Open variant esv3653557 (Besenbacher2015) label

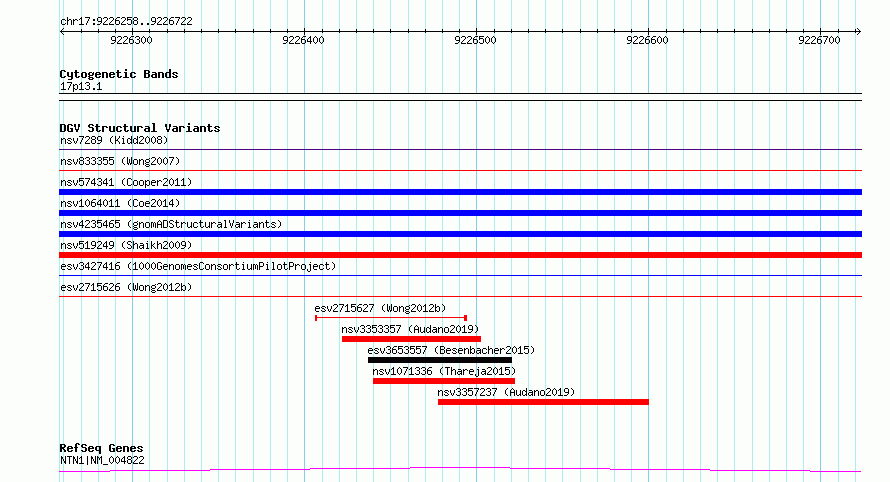(x=451, y=350)
